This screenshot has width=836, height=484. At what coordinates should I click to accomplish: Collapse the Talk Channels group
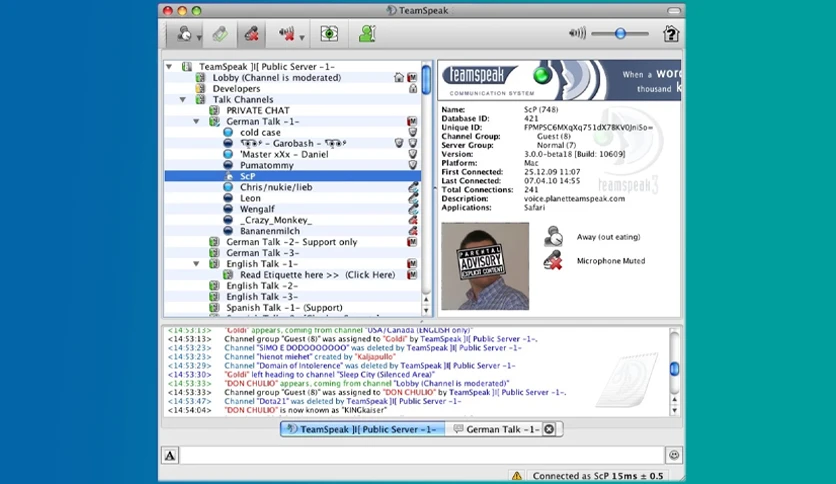(183, 100)
